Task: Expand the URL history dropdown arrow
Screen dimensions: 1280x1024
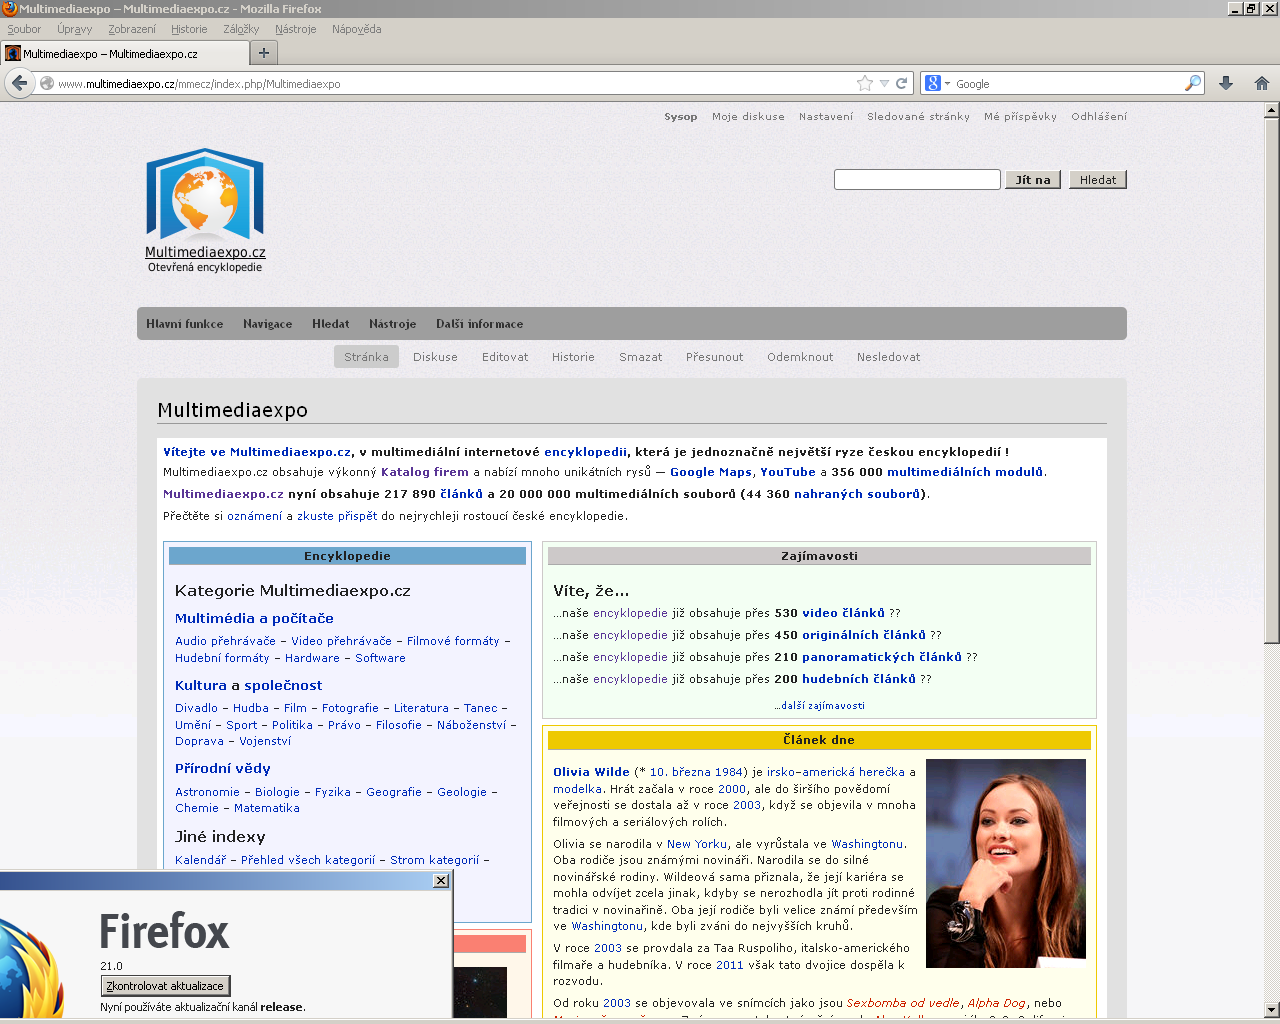Action: tap(884, 84)
